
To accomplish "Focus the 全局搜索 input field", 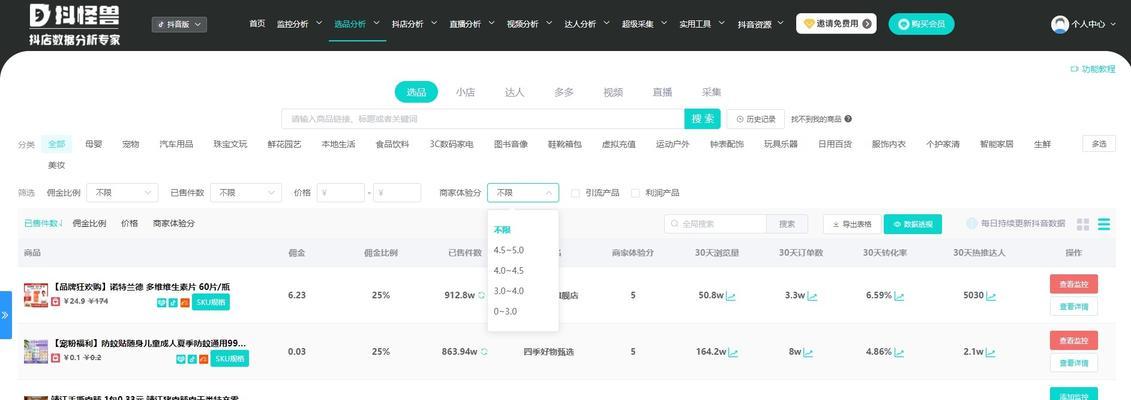I will (716, 224).
